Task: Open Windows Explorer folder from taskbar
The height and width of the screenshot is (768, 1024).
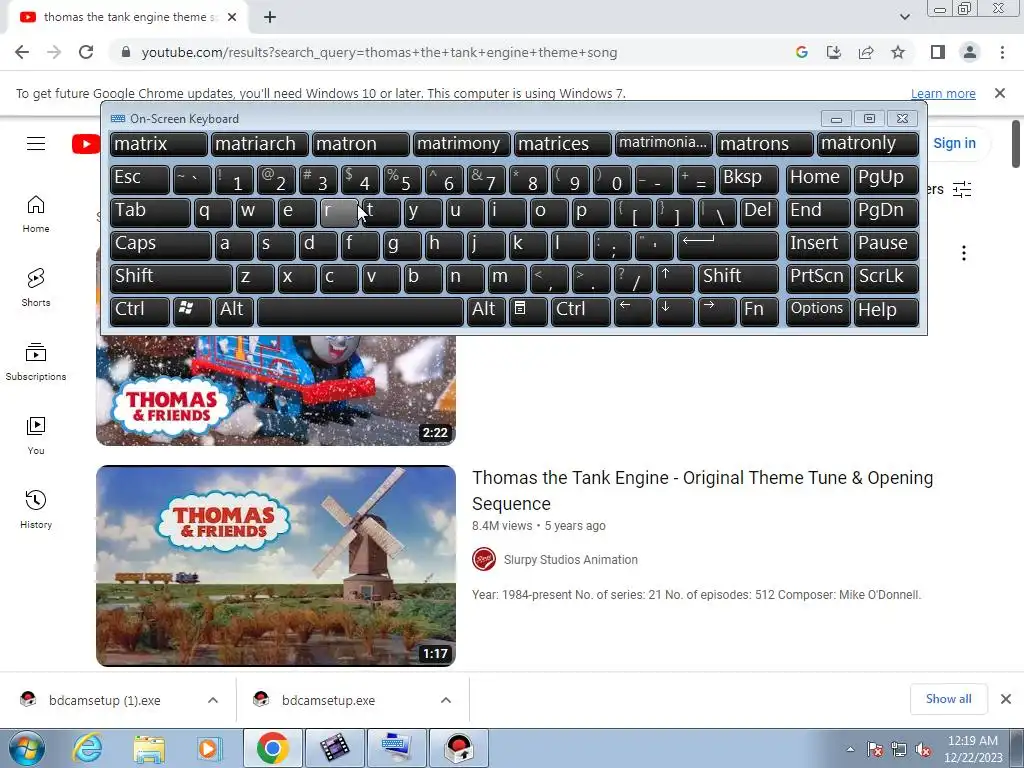Action: (149, 748)
